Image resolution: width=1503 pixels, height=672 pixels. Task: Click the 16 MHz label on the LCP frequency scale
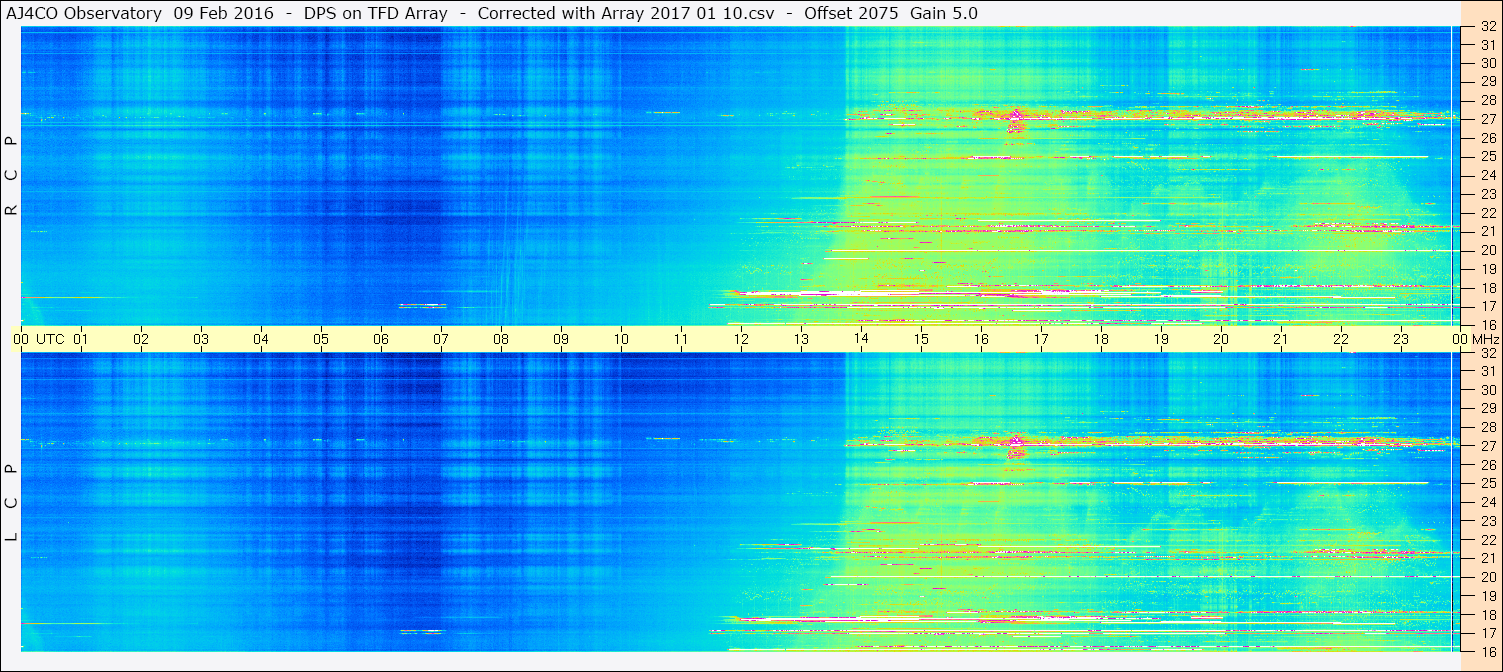click(1487, 651)
